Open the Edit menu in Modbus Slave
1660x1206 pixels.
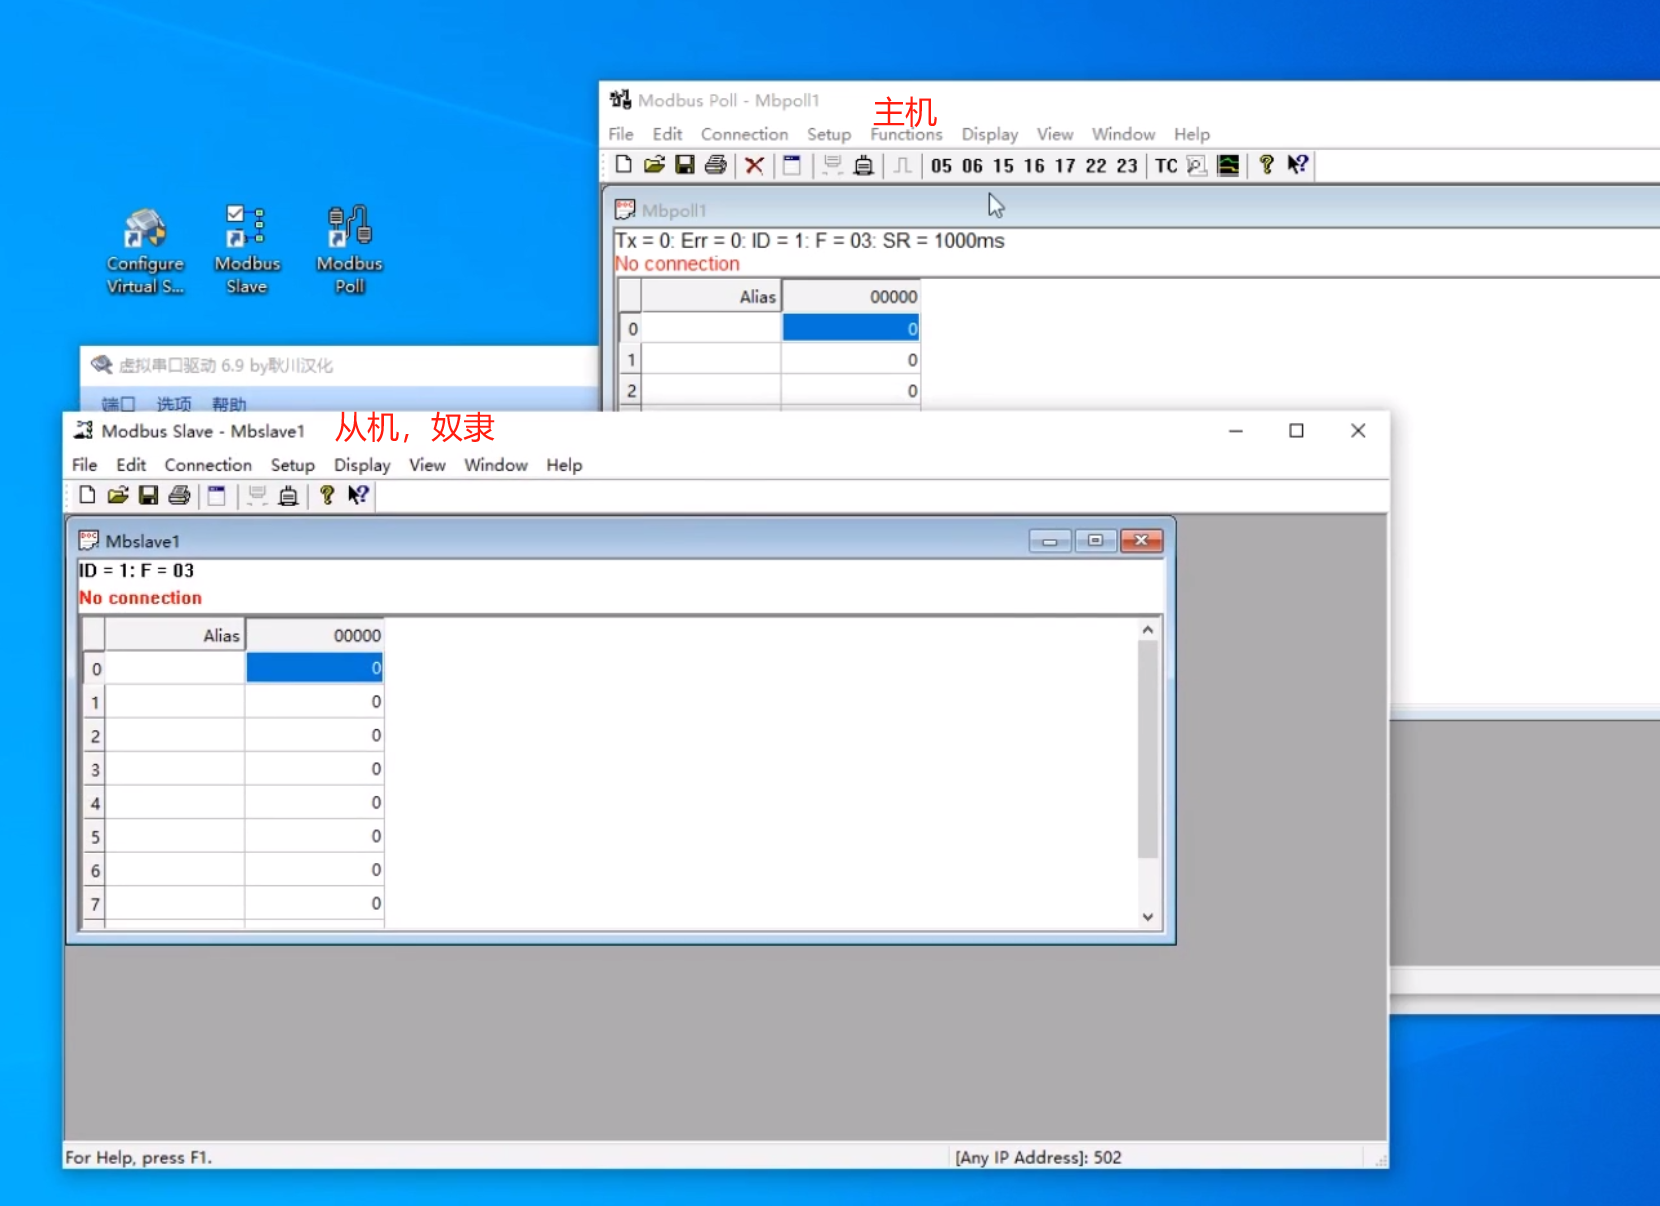pyautogui.click(x=131, y=465)
